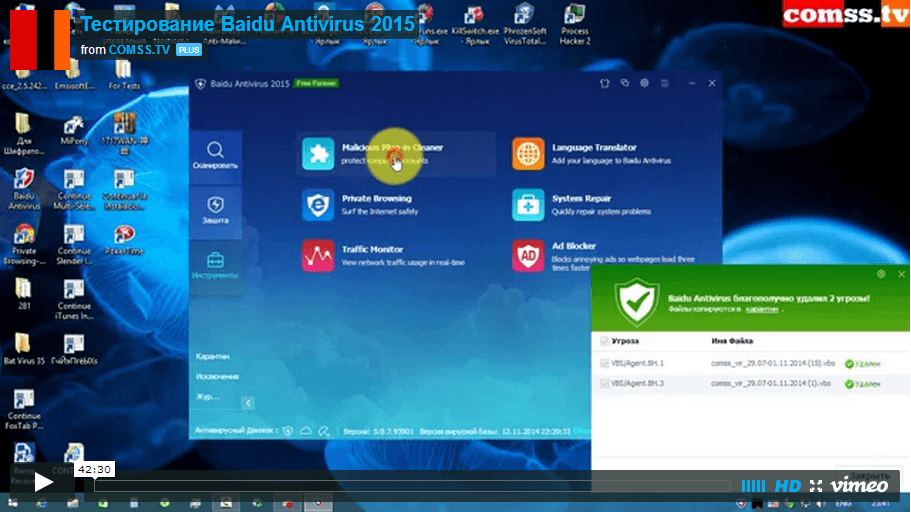This screenshot has width=911, height=512.
Task: Toggle the Угроза header checkbox
Action: (x=604, y=341)
